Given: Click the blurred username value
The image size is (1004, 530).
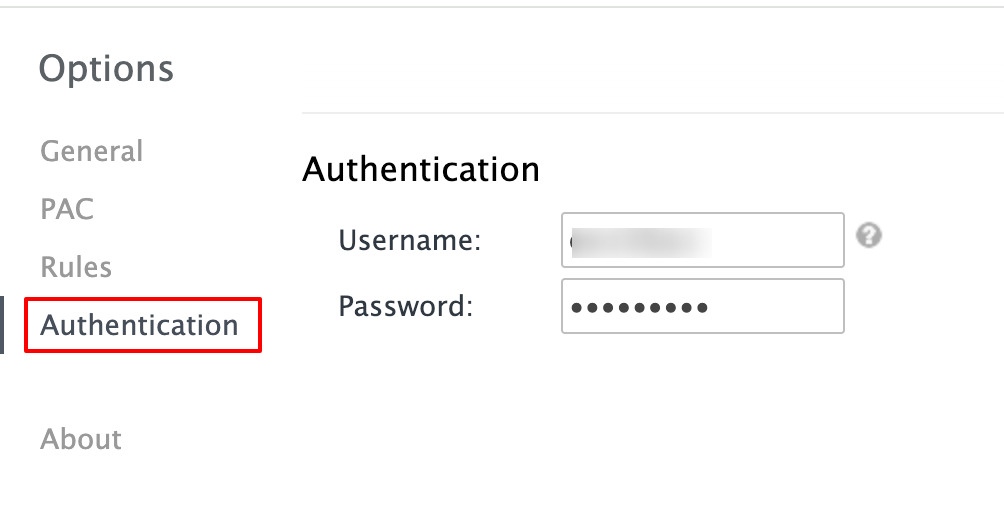Looking at the screenshot, I should (x=640, y=241).
